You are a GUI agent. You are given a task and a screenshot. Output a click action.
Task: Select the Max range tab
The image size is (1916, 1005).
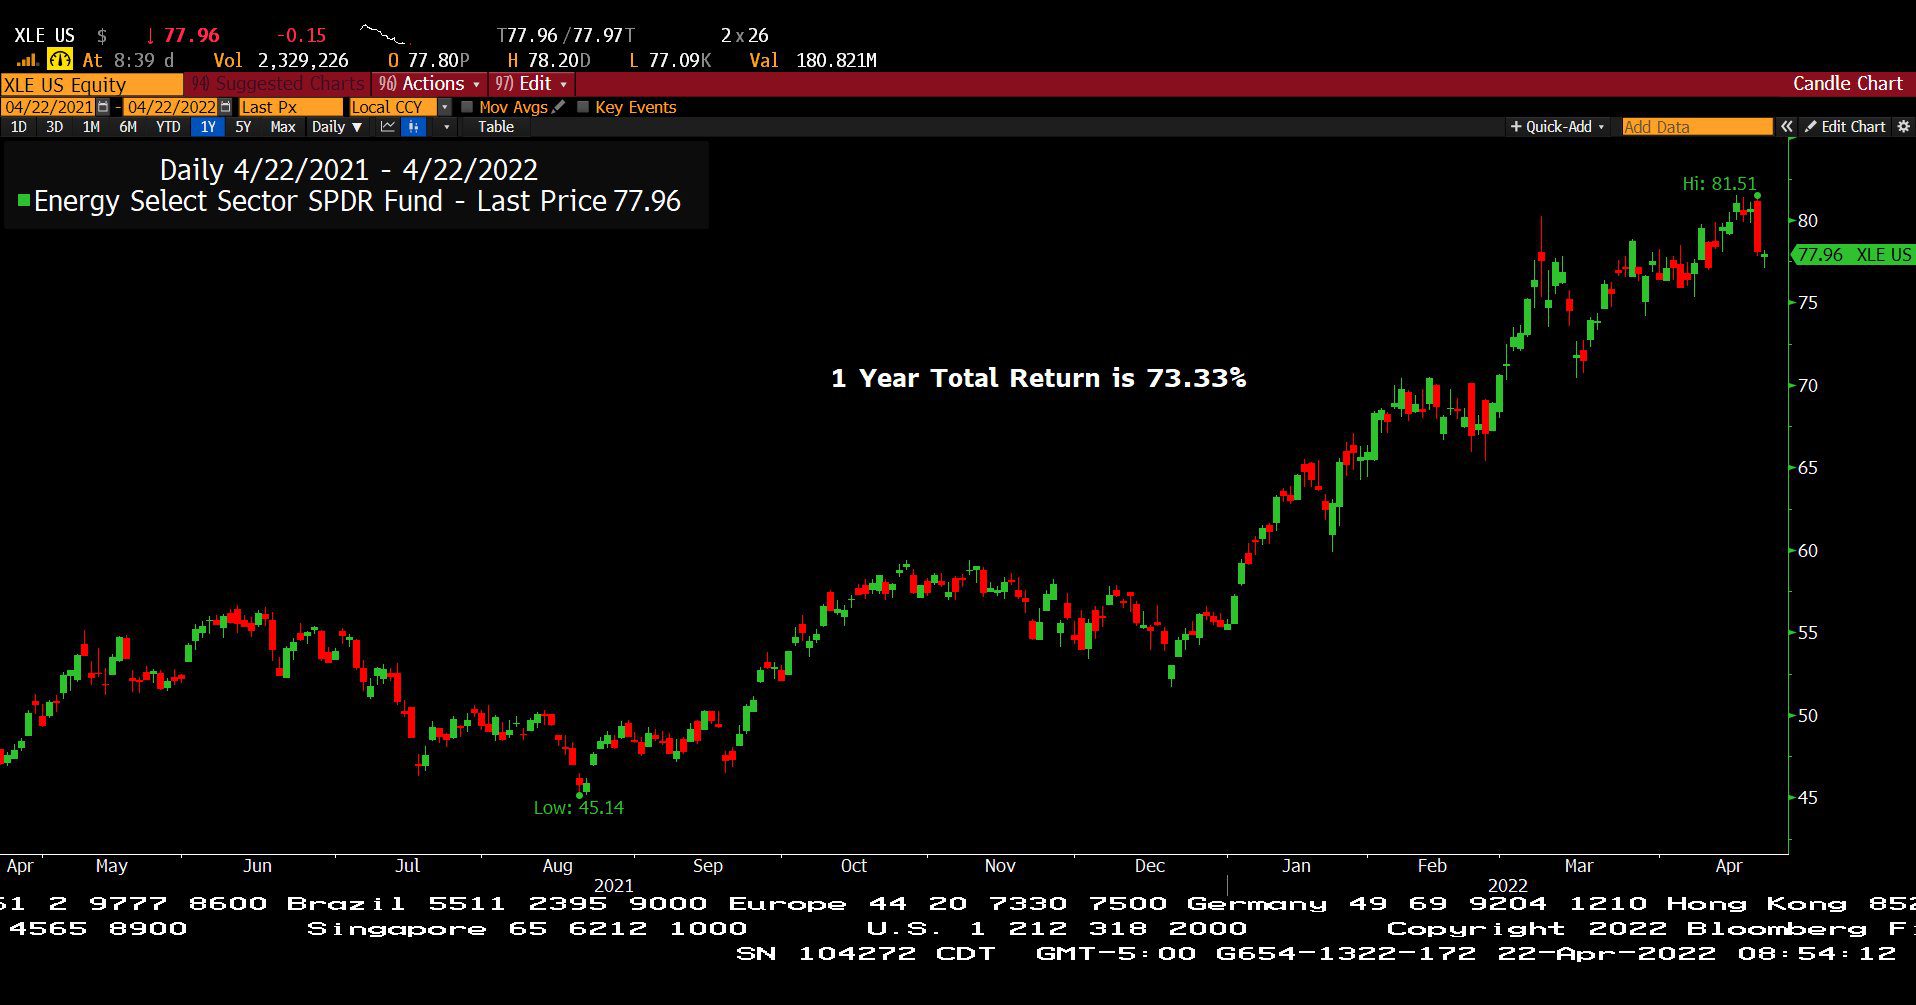click(x=283, y=127)
